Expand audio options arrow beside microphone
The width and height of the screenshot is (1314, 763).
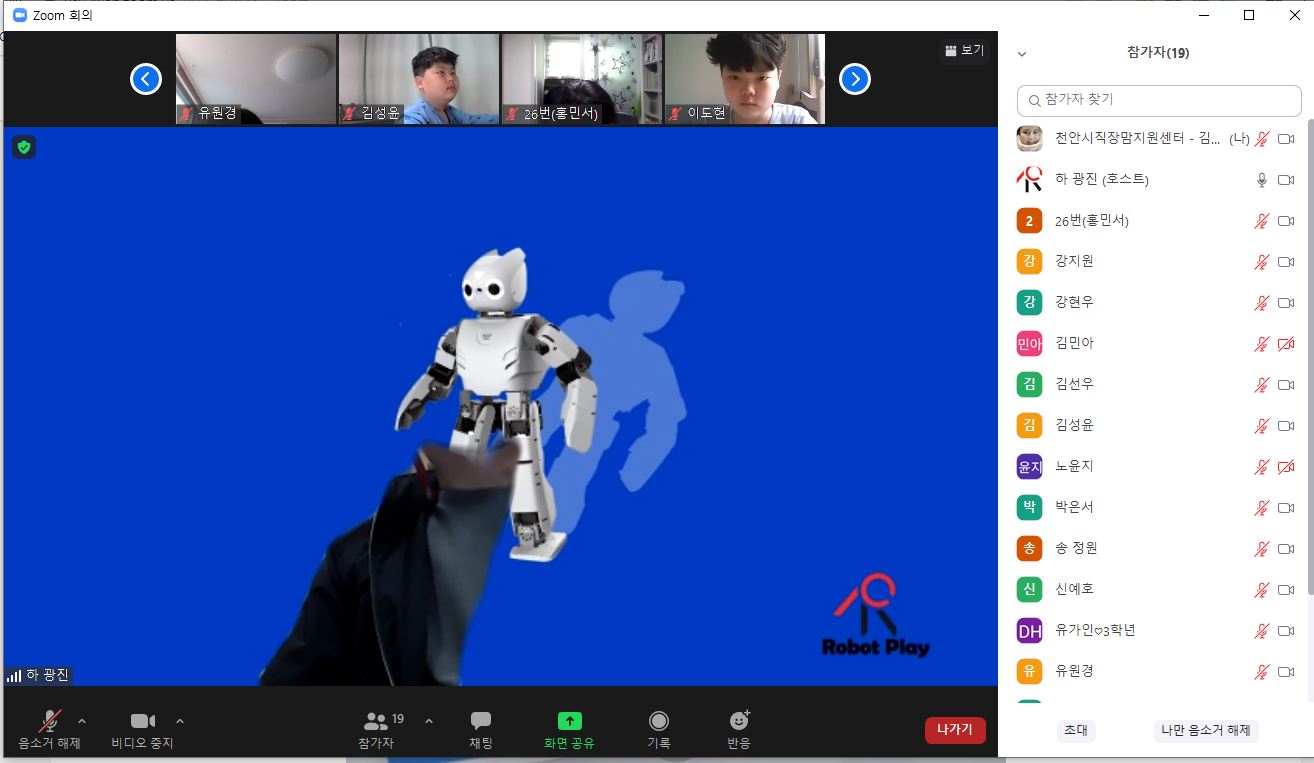click(x=82, y=720)
